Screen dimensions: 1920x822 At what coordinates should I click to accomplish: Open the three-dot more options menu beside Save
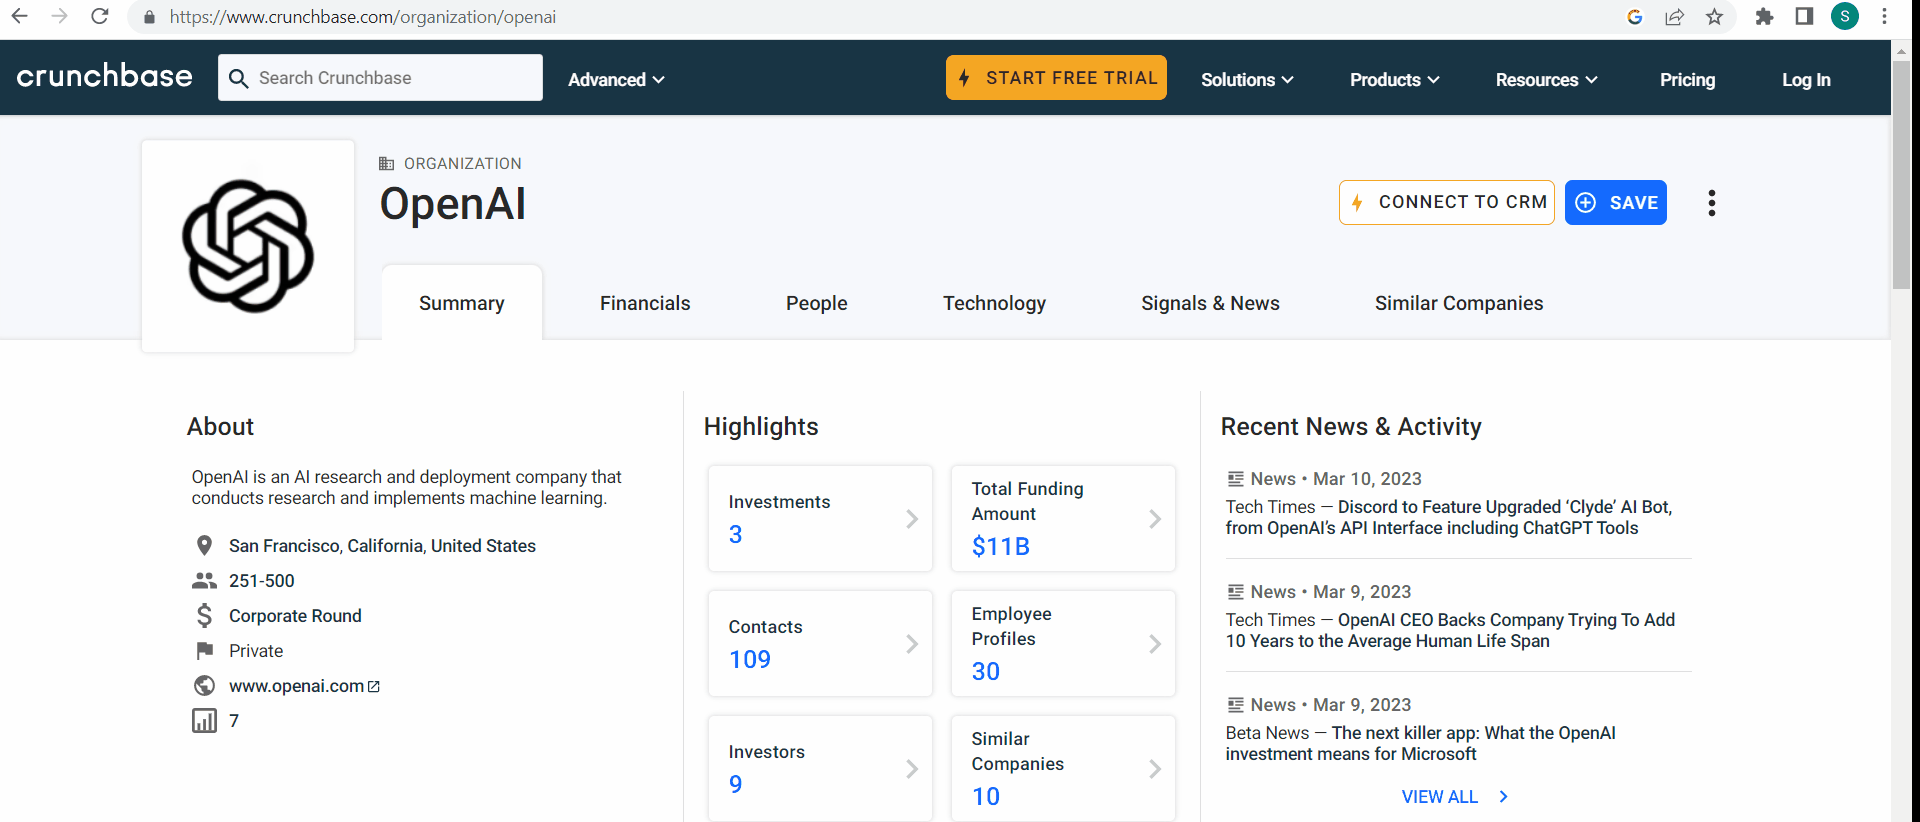pos(1711,203)
